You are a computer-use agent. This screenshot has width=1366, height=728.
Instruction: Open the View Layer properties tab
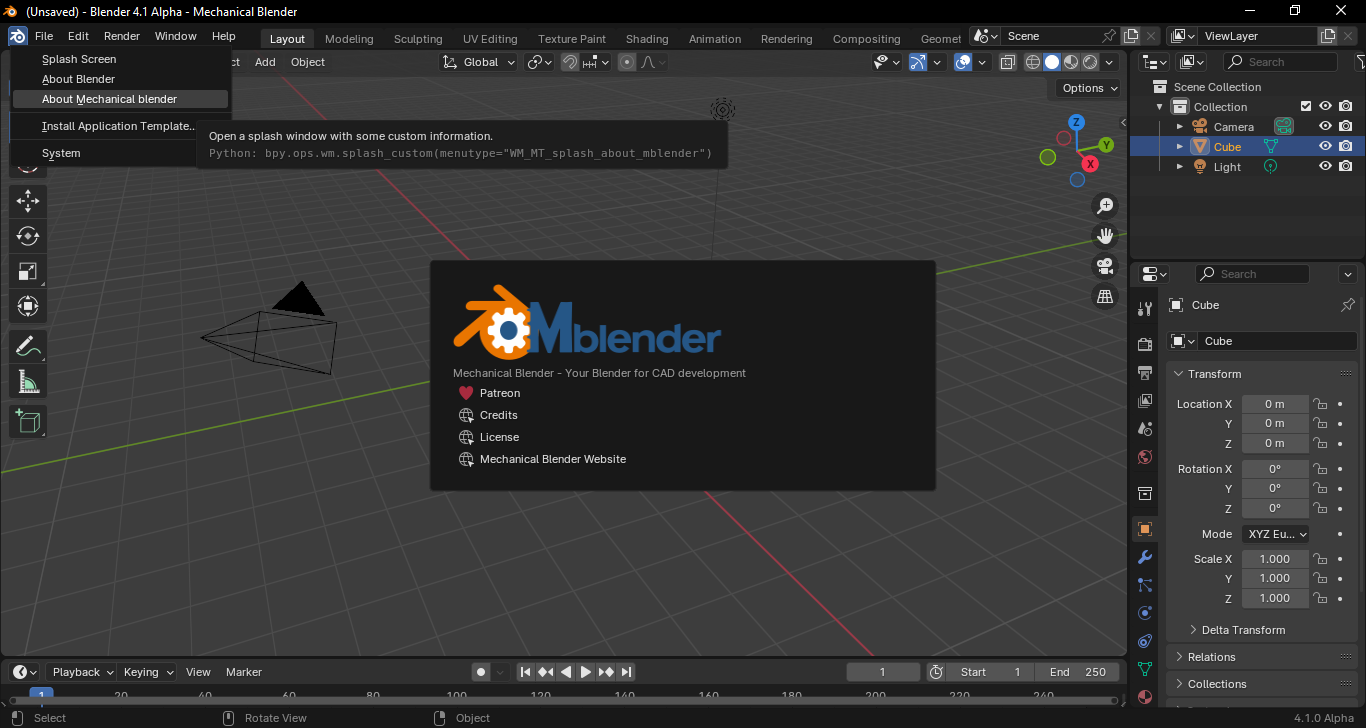1145,401
